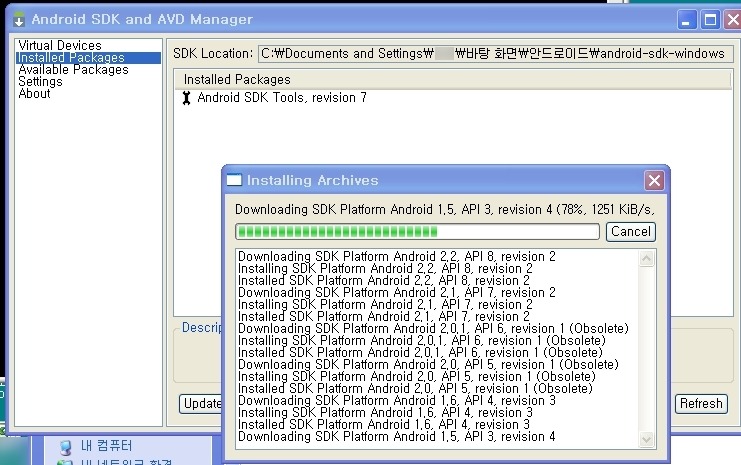Open Virtual Devices section
This screenshot has width=741, height=465.
click(x=60, y=45)
